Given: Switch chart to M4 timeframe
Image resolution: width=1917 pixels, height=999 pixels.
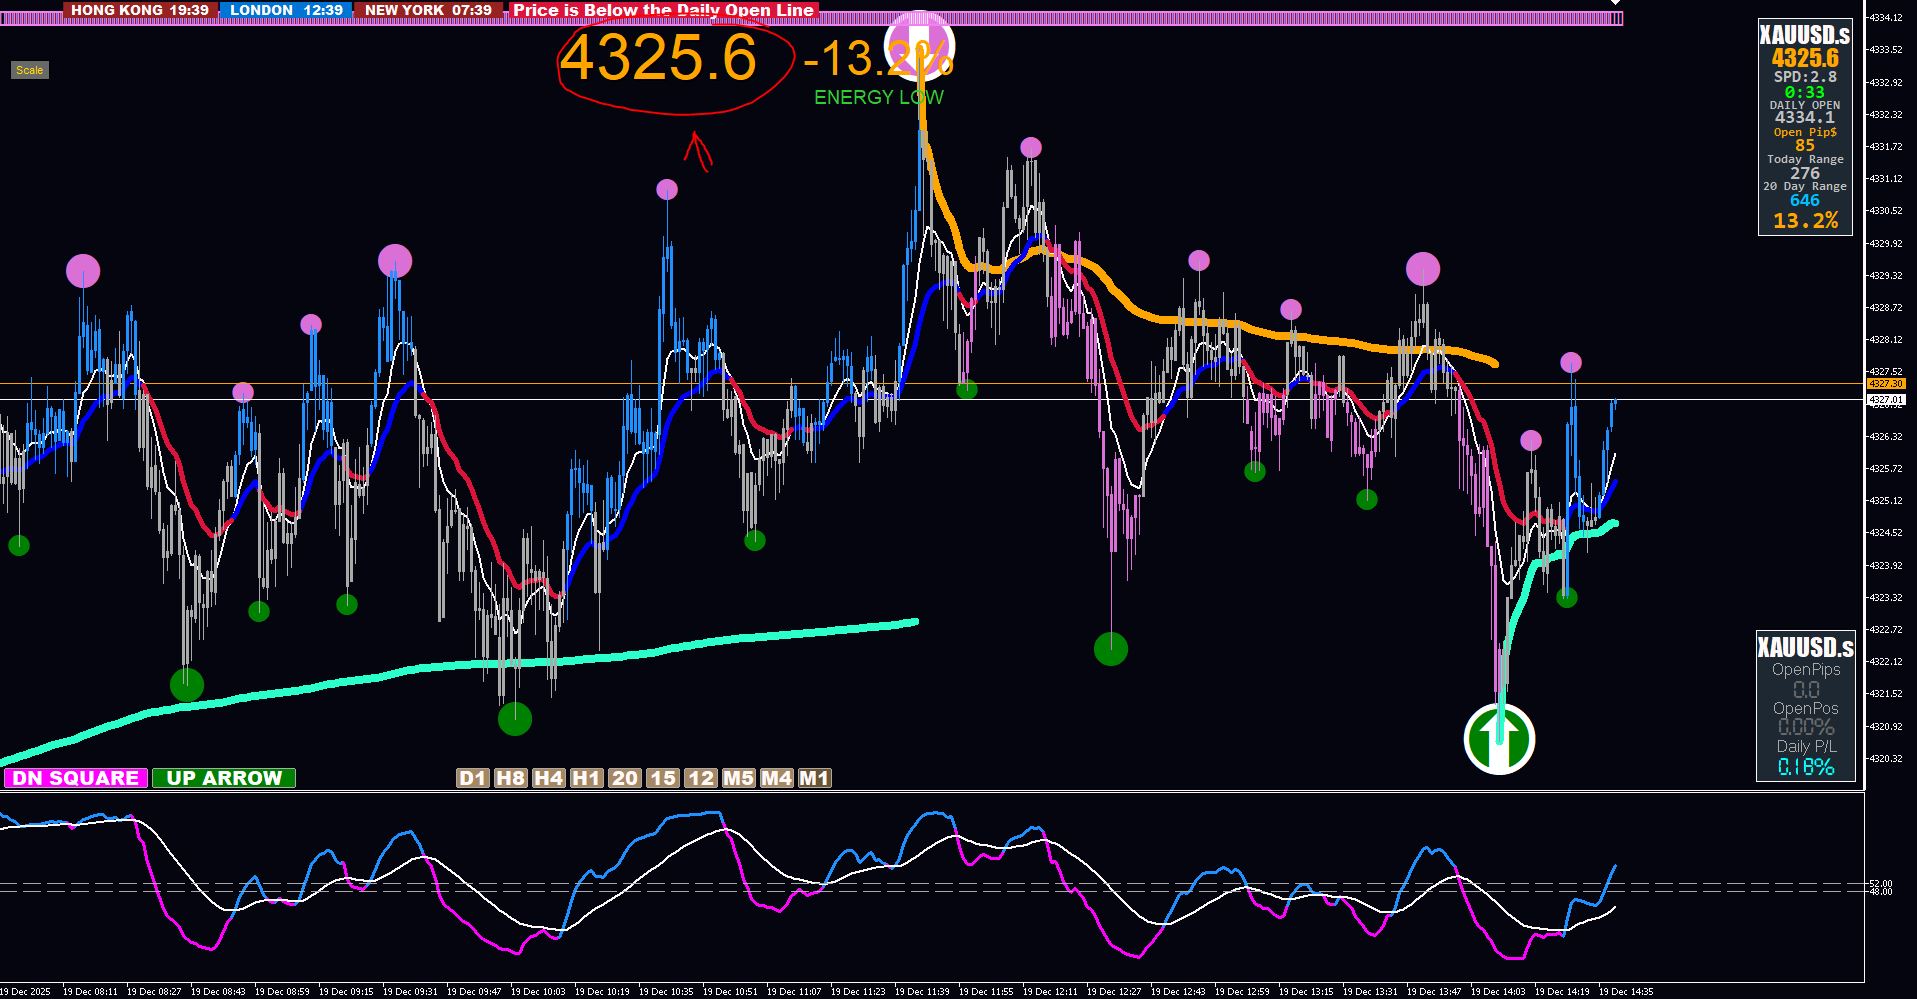Looking at the screenshot, I should (776, 778).
